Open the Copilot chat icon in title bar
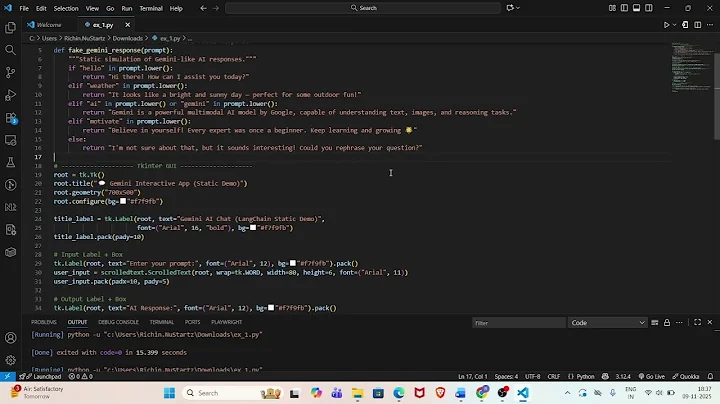This screenshot has height=404, width=720. (x=510, y=8)
